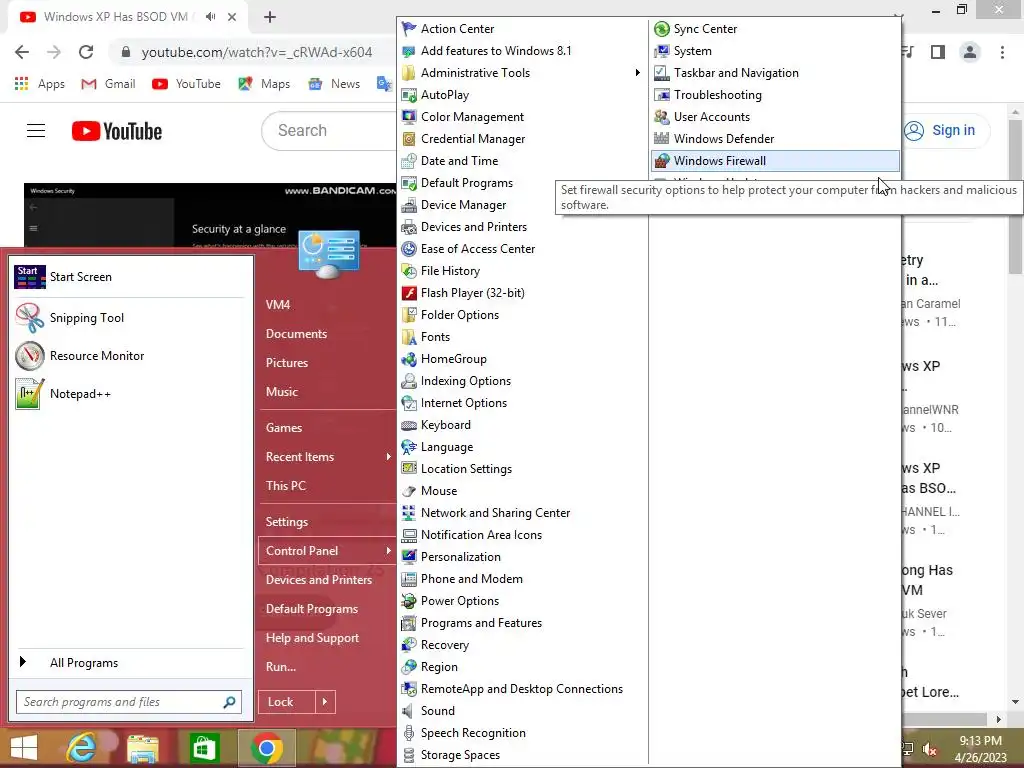
Task: Click the Device Manager icon
Action: (x=409, y=205)
